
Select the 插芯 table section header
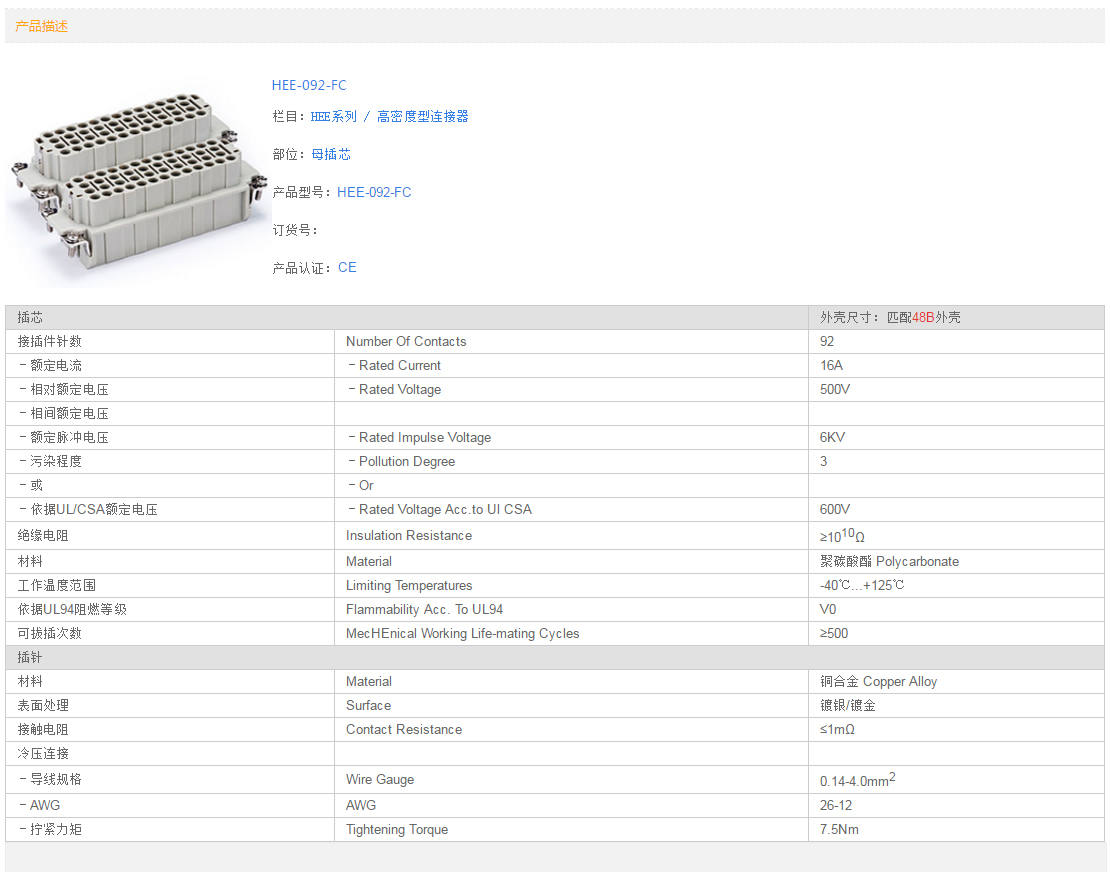coord(30,317)
